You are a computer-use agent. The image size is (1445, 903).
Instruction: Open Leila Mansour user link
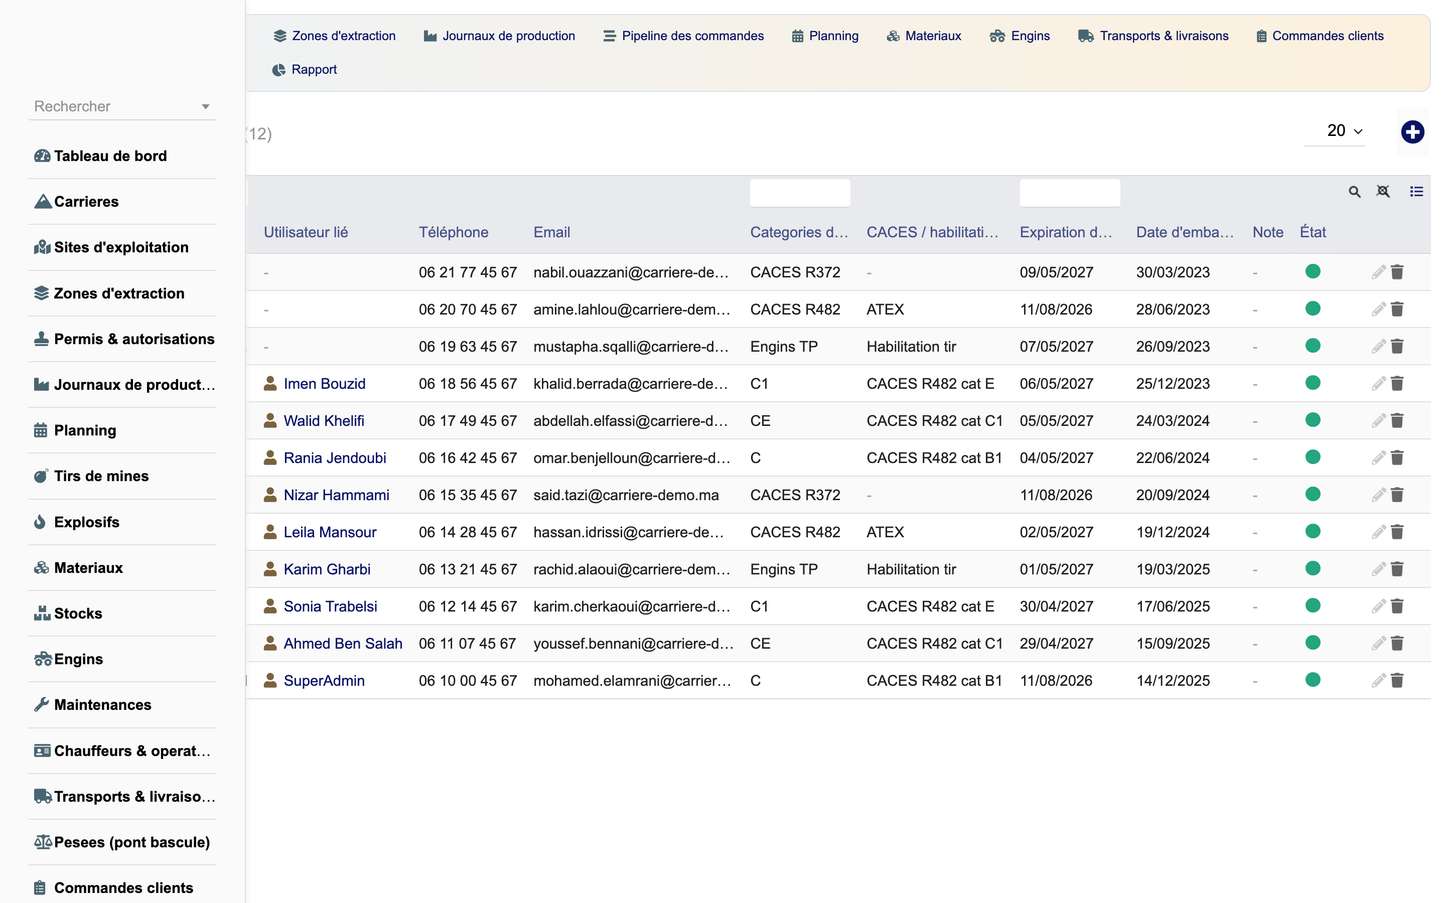coord(330,532)
